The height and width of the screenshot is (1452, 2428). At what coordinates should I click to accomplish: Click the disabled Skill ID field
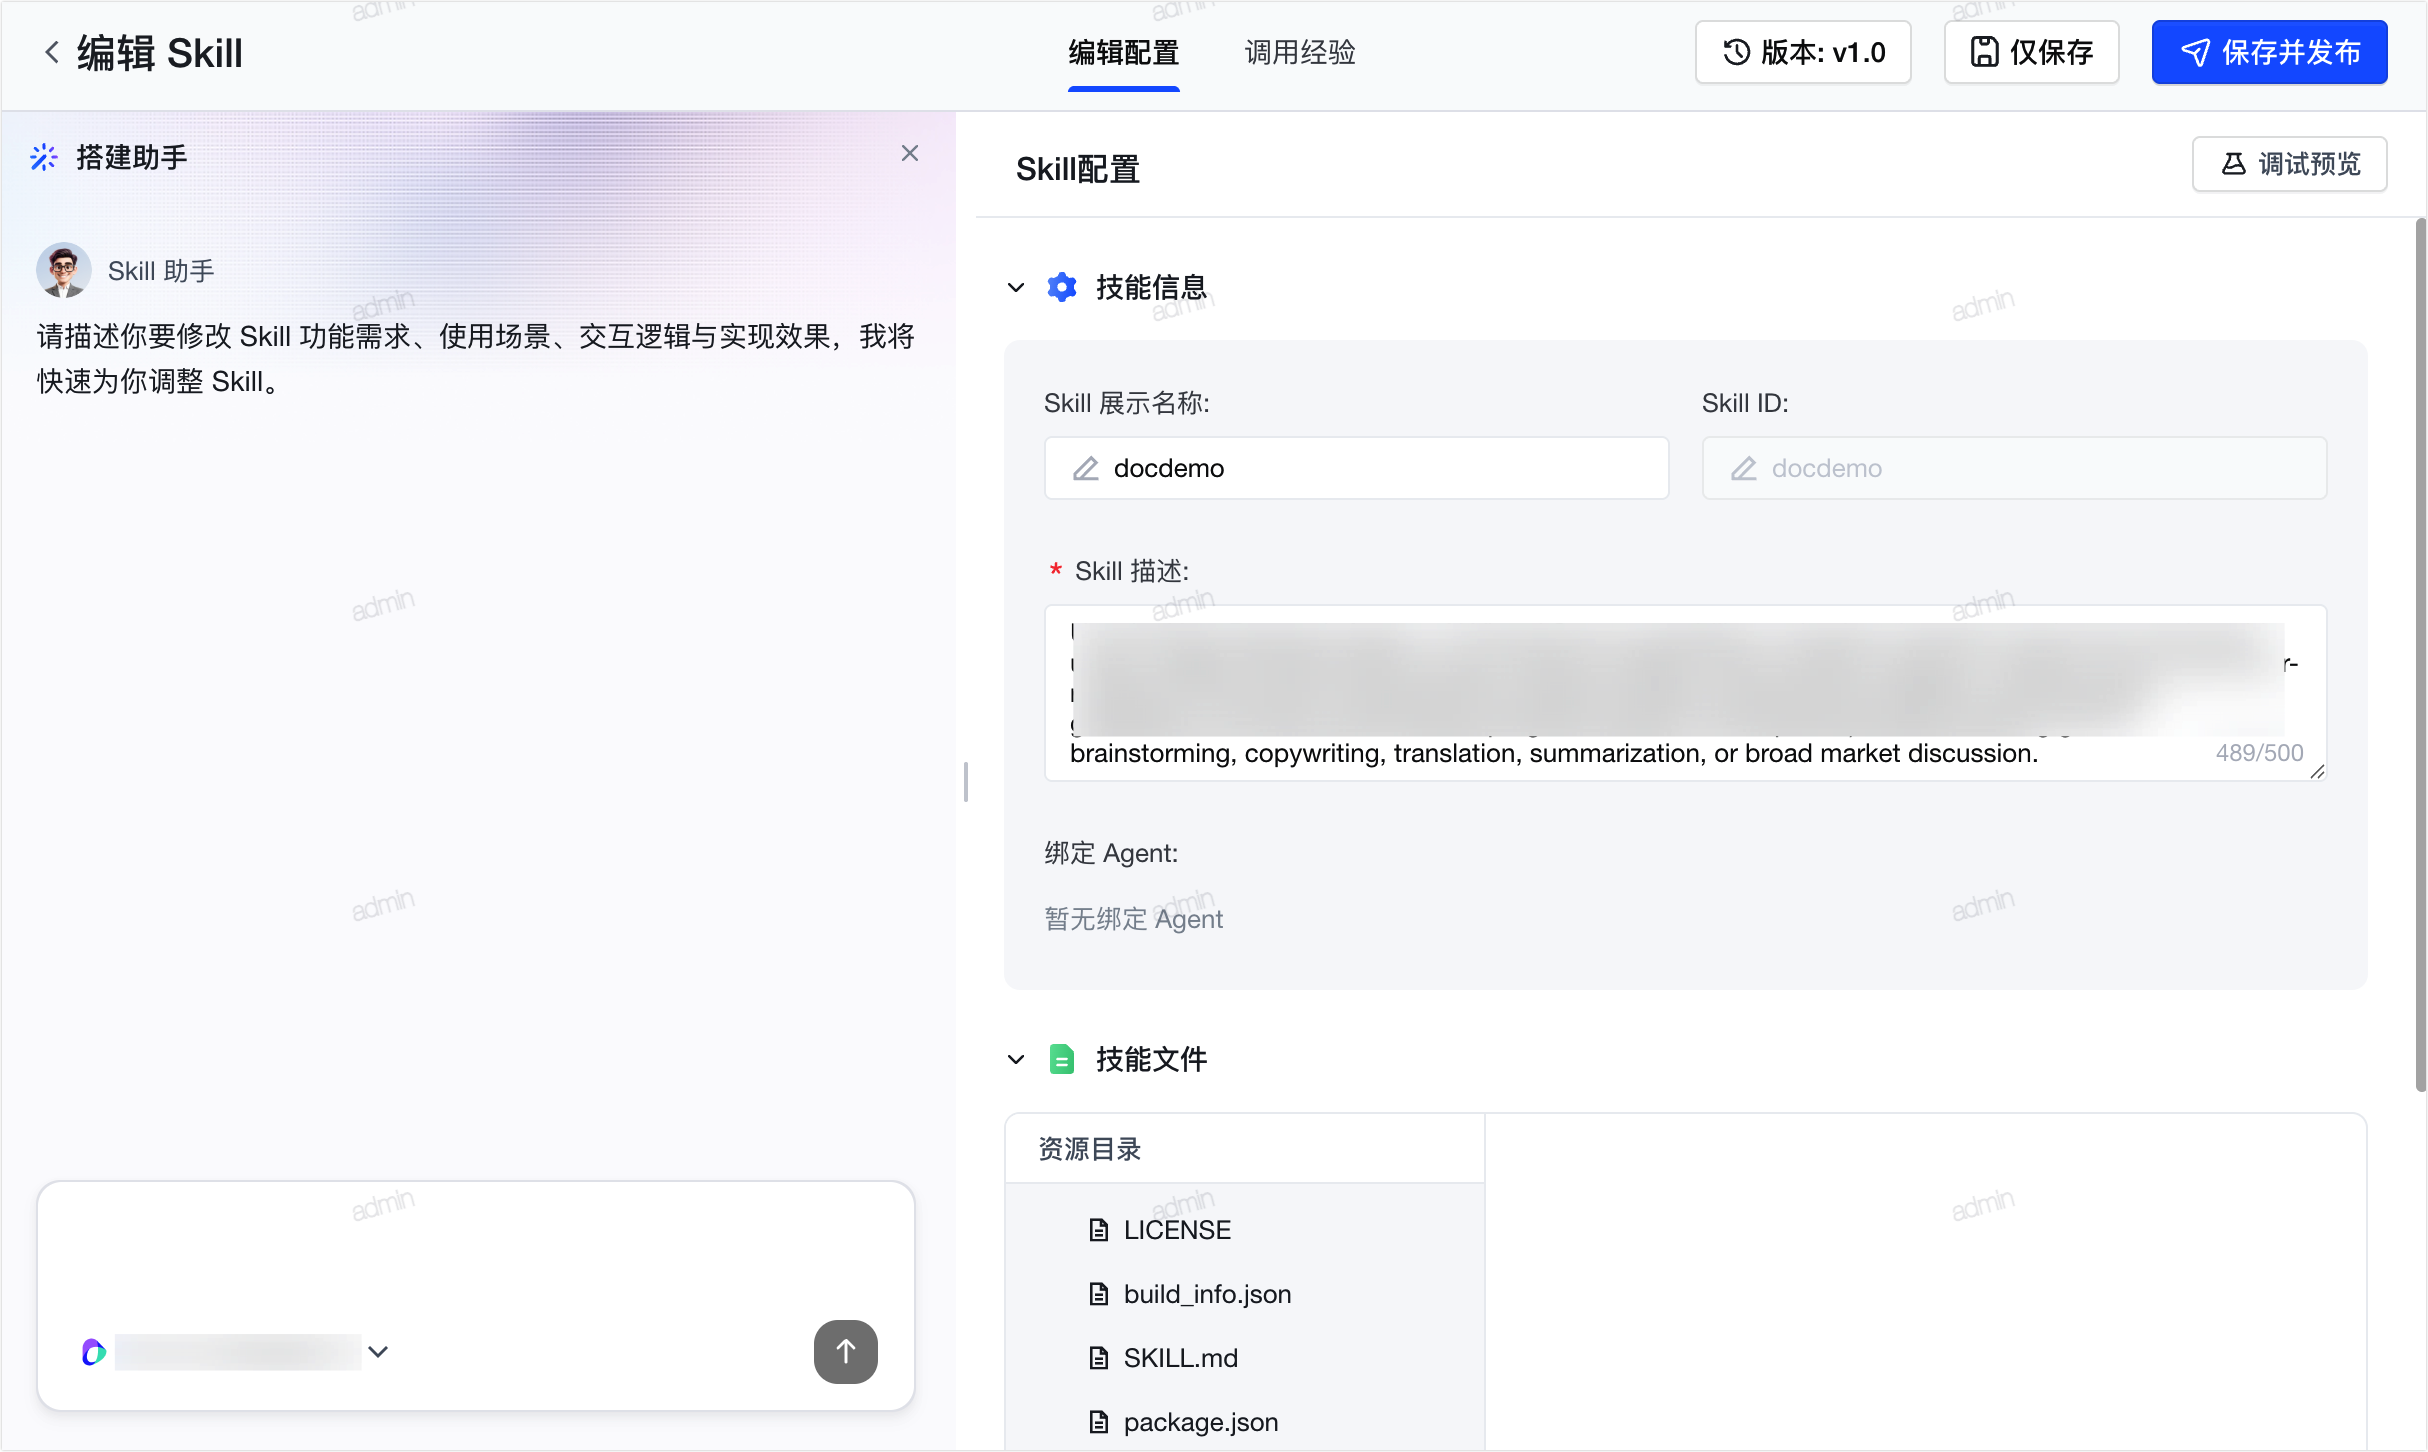click(x=2014, y=468)
